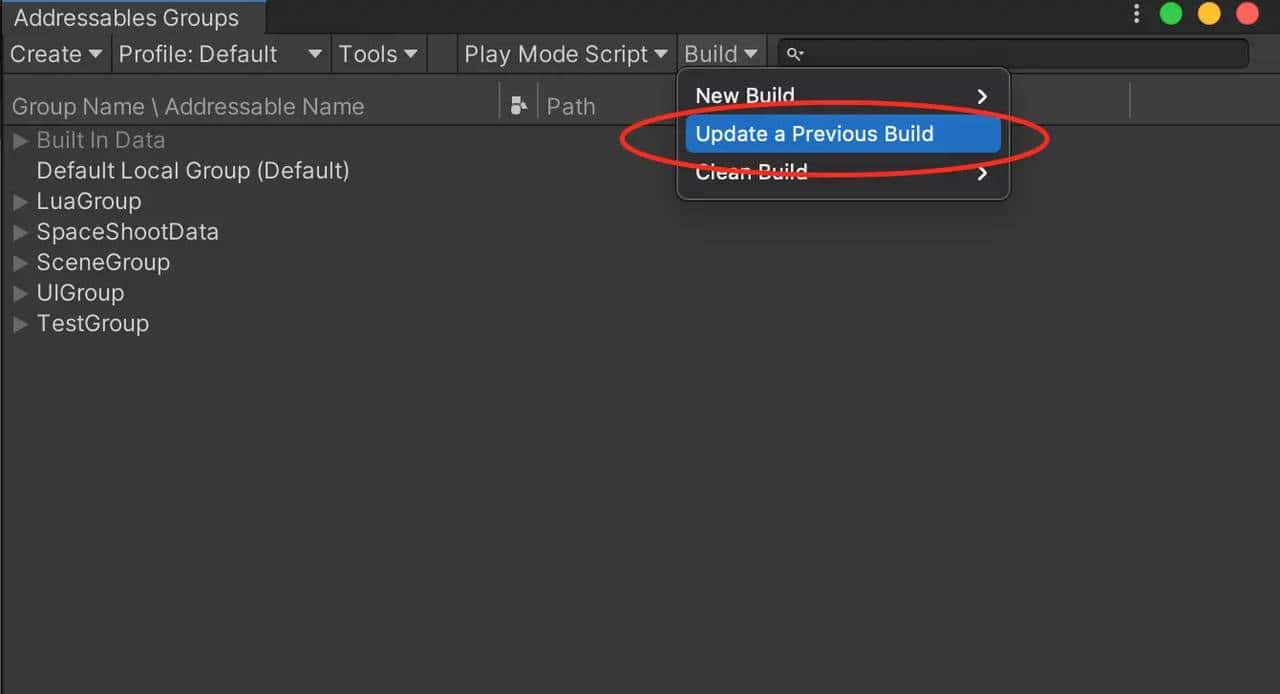1280x694 pixels.
Task: Open the Create dropdown
Action: (55, 53)
